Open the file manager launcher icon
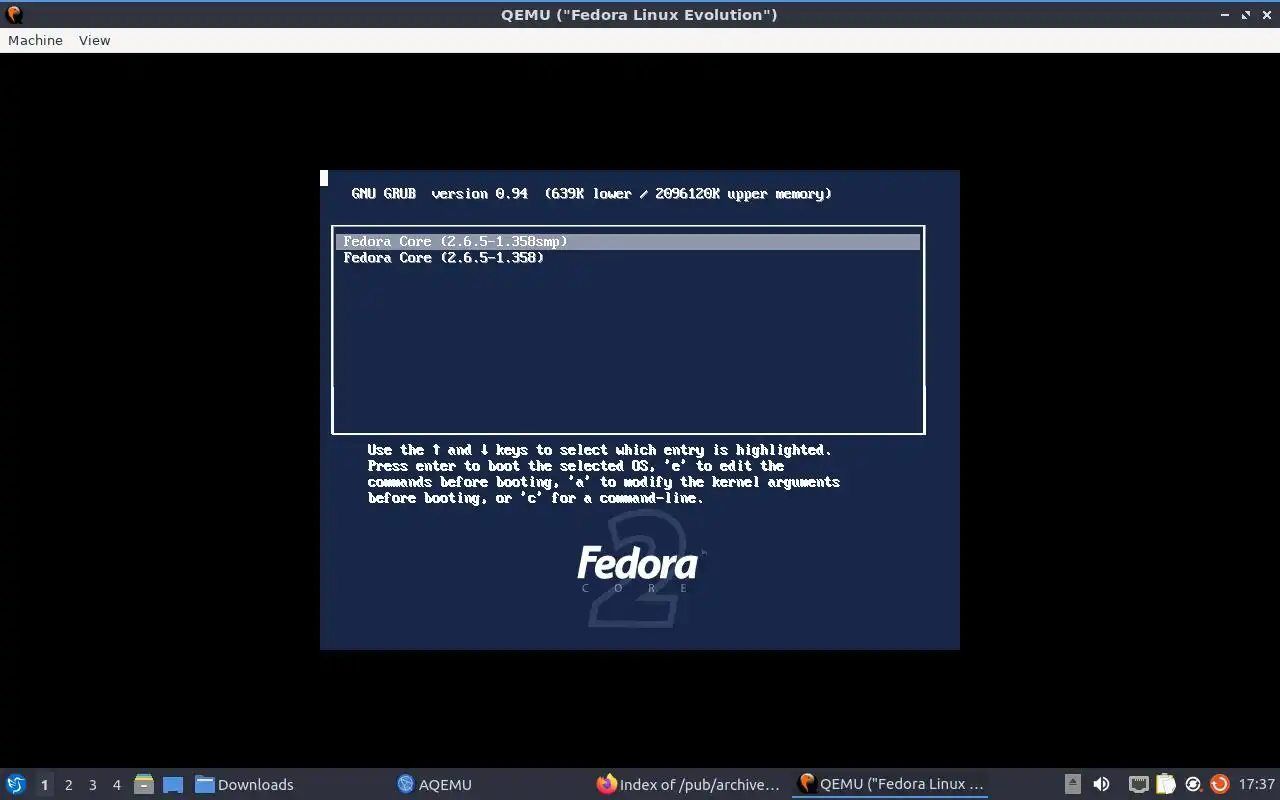The image size is (1280, 800). (144, 784)
